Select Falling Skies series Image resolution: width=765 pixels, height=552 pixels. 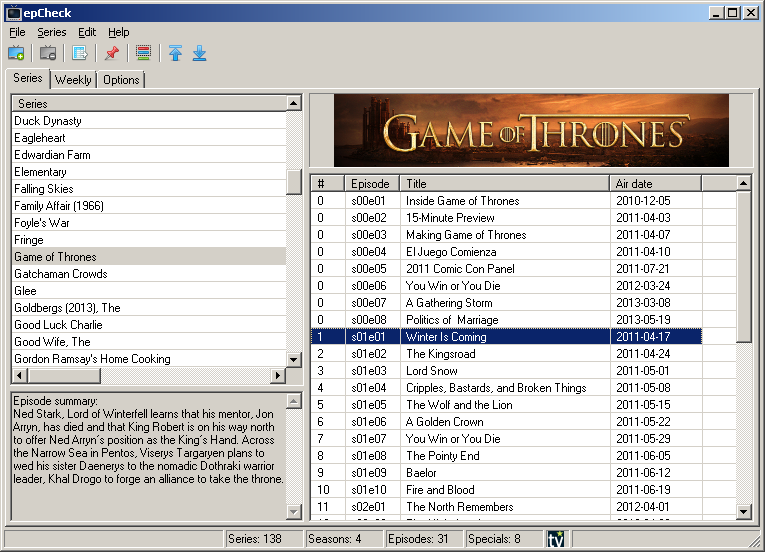(149, 188)
